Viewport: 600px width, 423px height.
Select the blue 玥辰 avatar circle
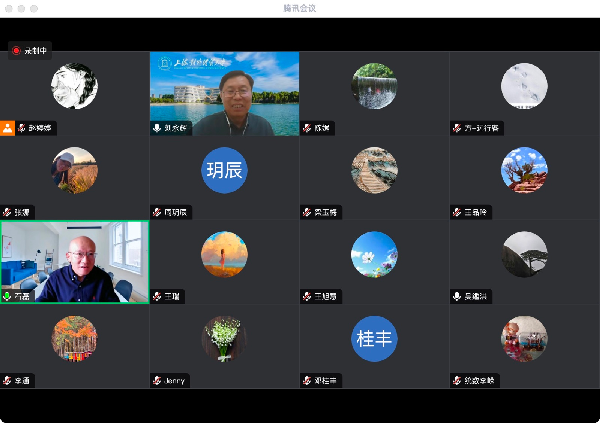click(224, 170)
